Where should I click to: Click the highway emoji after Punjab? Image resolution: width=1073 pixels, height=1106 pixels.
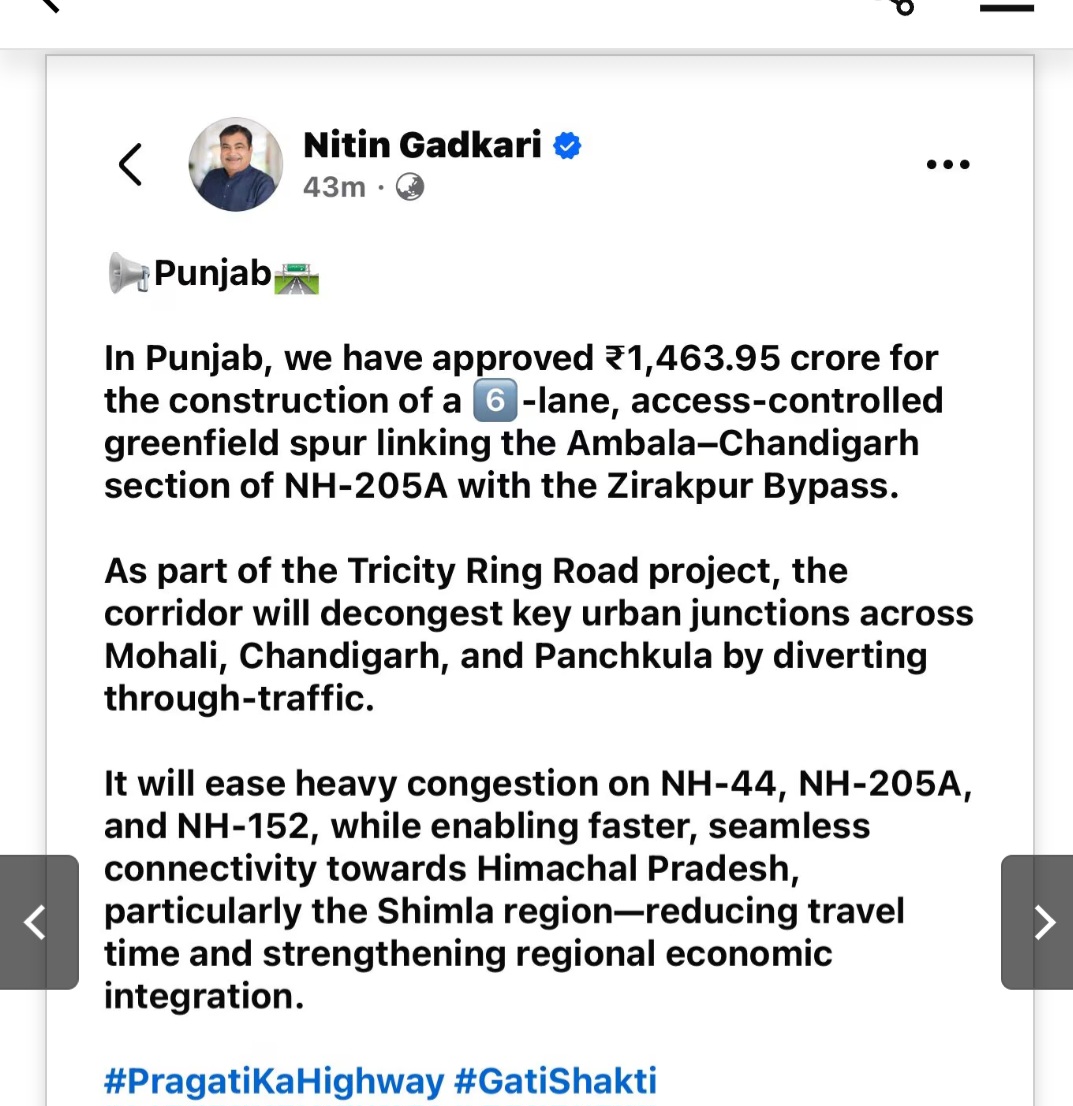296,276
